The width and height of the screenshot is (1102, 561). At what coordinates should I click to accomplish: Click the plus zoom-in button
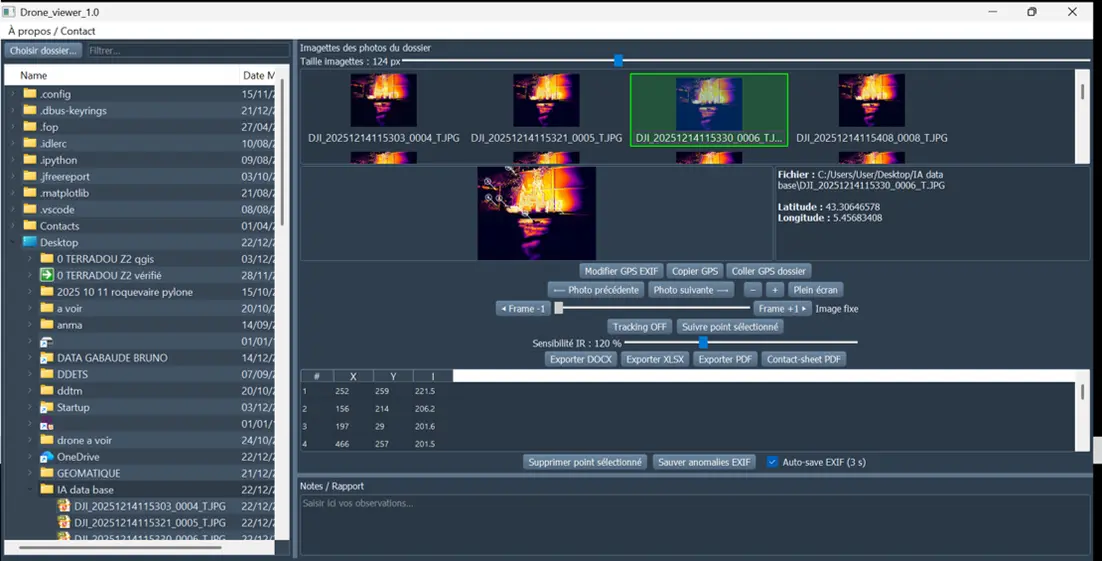point(774,290)
